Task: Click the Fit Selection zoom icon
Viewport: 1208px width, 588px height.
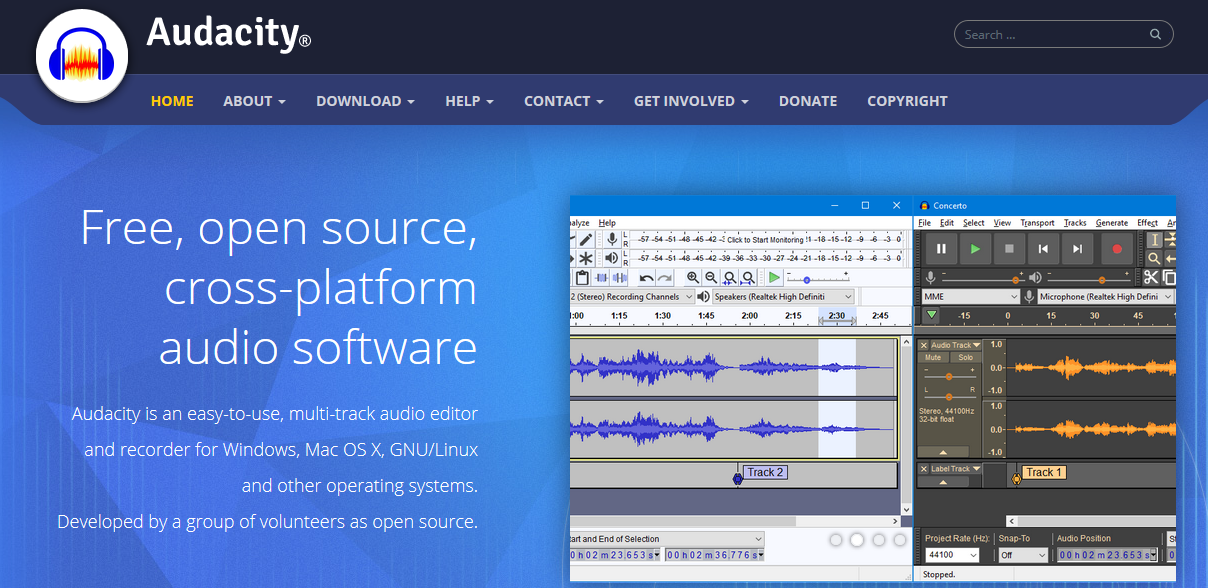Action: coord(730,278)
